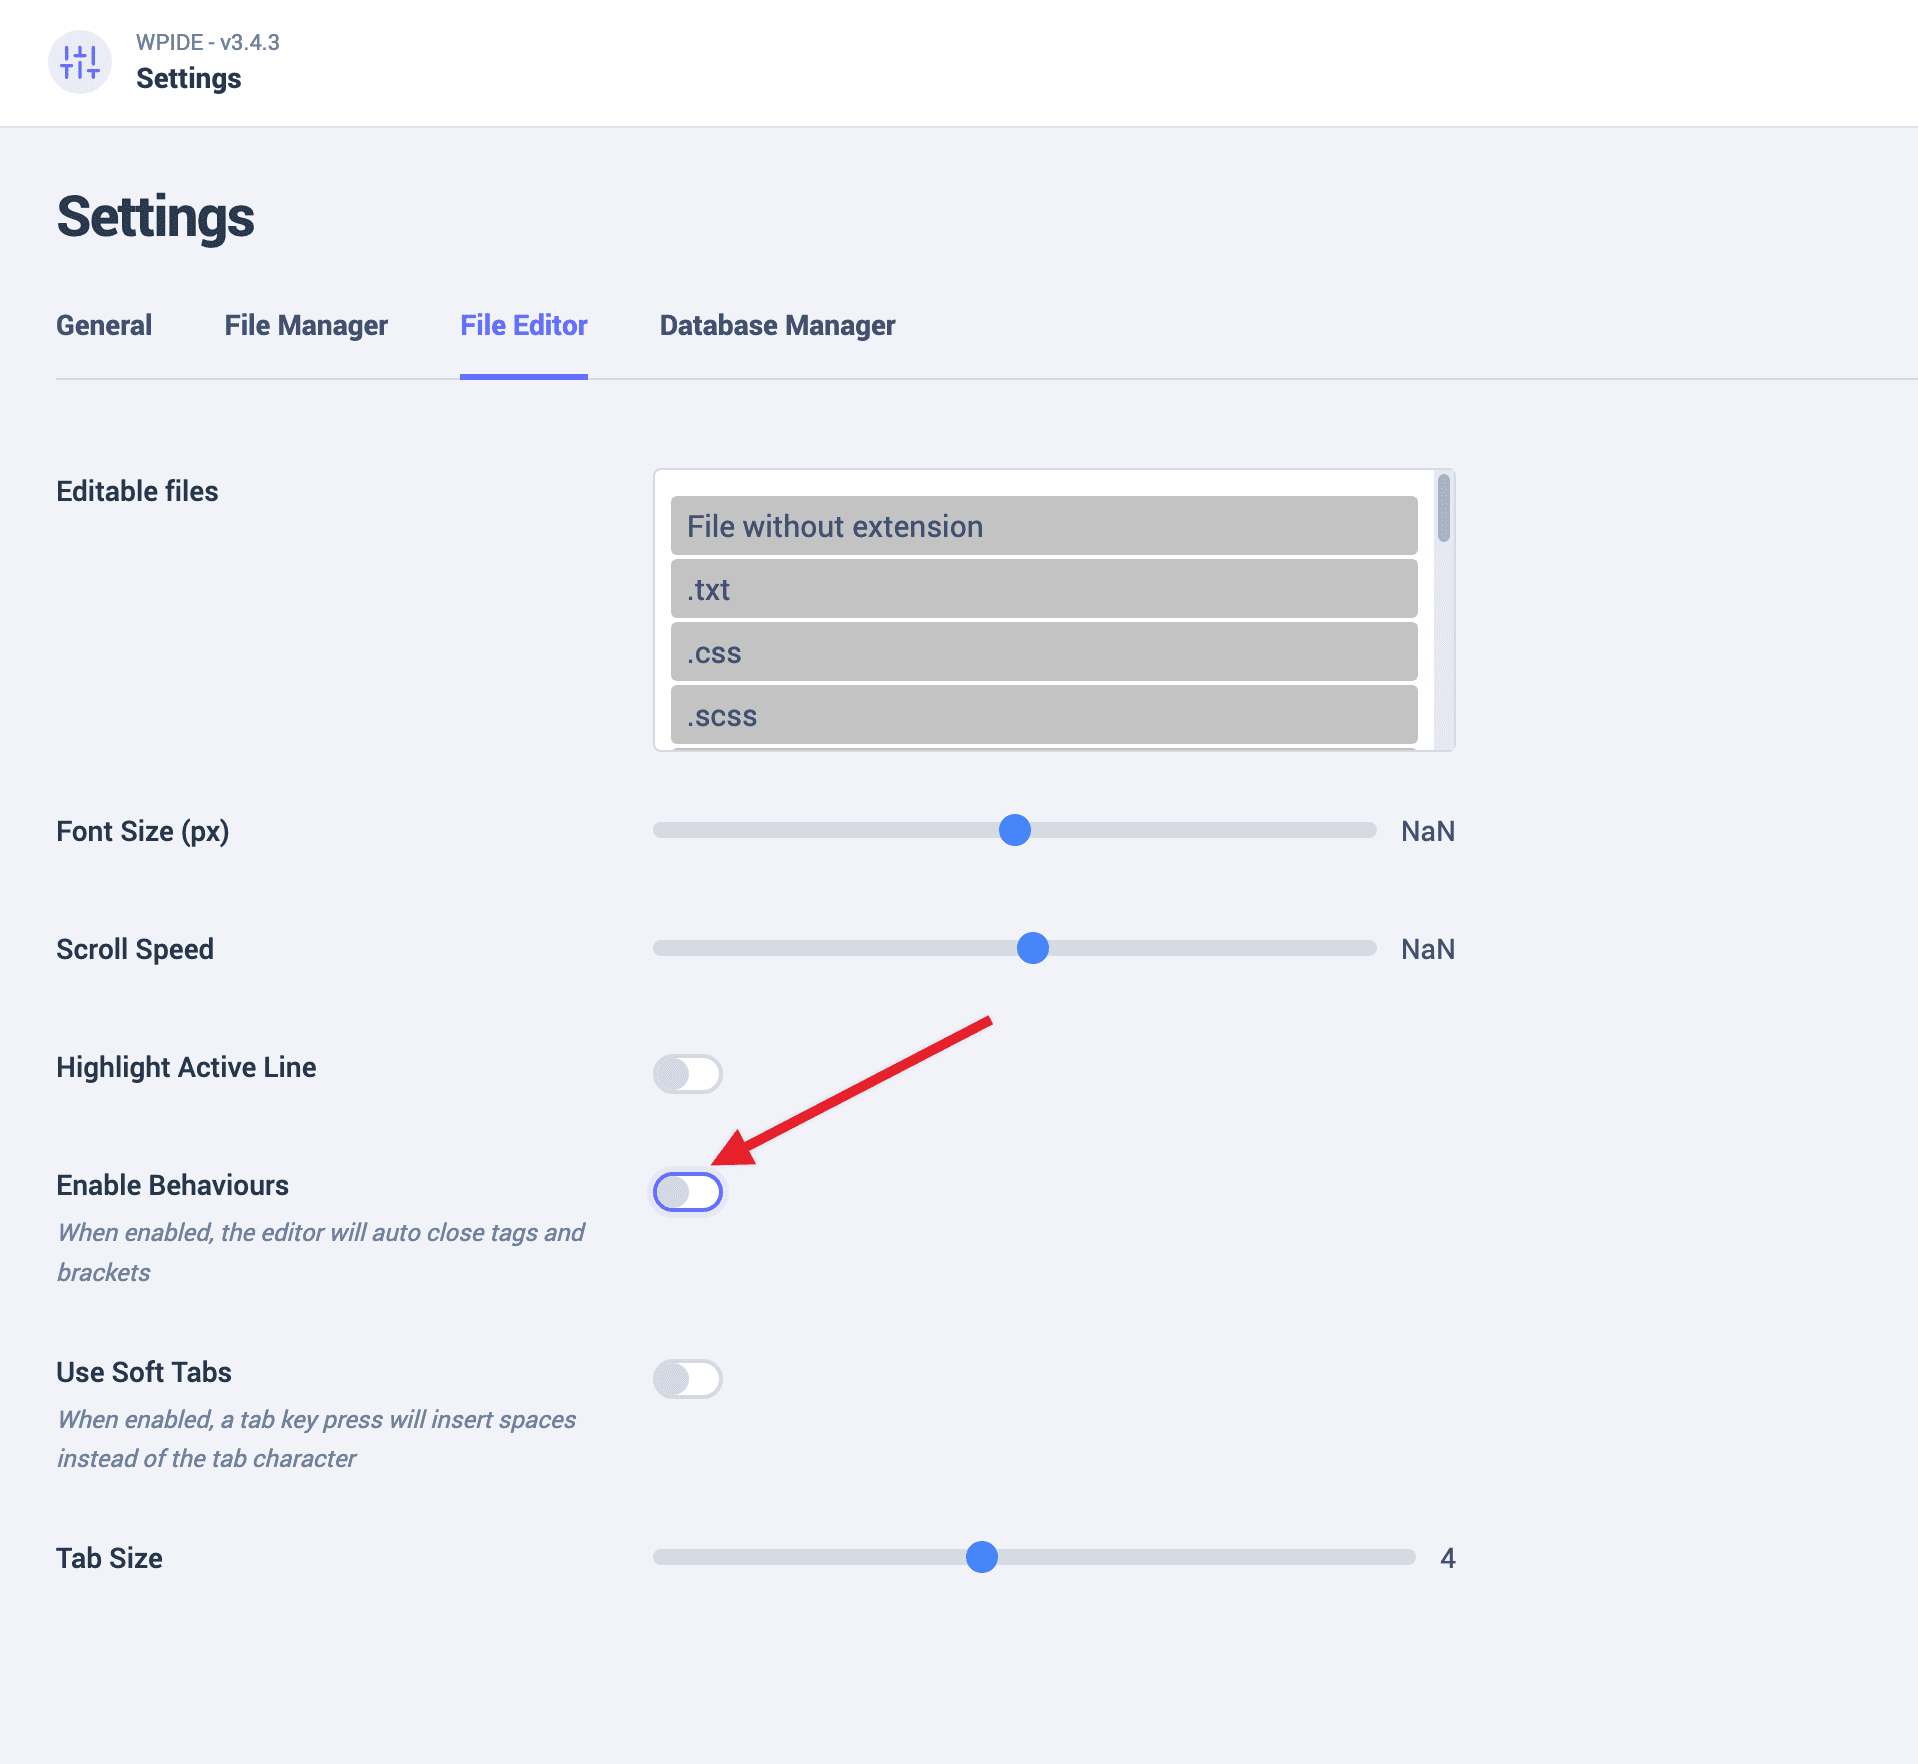Viewport: 1918px width, 1764px height.
Task: Click the 'WPIDE - v3.4.3' version text
Action: coord(208,42)
